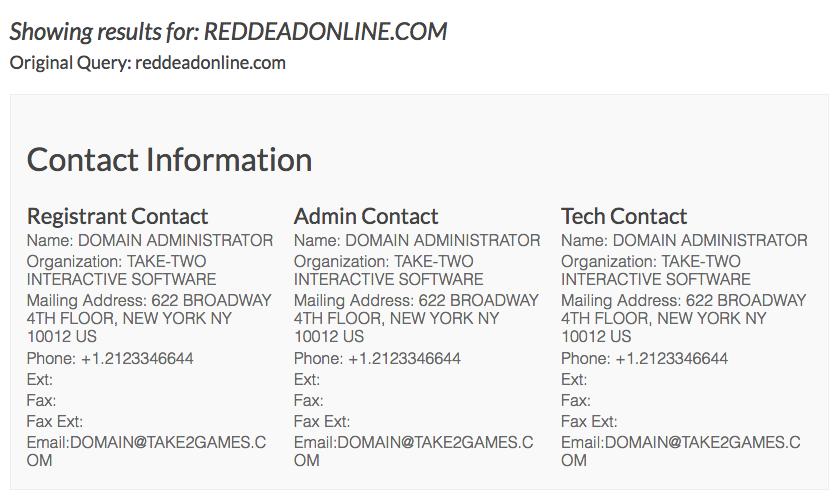Click the Registrant mailing address 622 BROADWAY
This screenshot has height=500, width=836.
pyautogui.click(x=211, y=301)
